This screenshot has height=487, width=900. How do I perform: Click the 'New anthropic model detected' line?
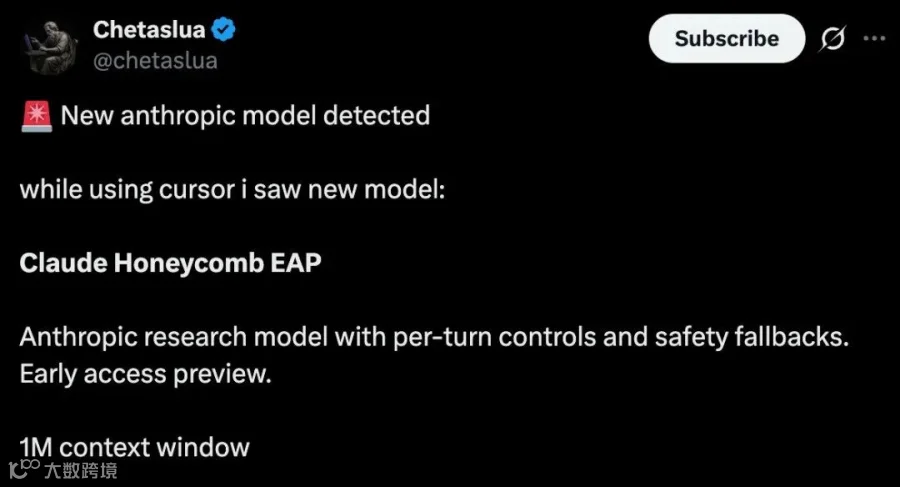point(245,115)
